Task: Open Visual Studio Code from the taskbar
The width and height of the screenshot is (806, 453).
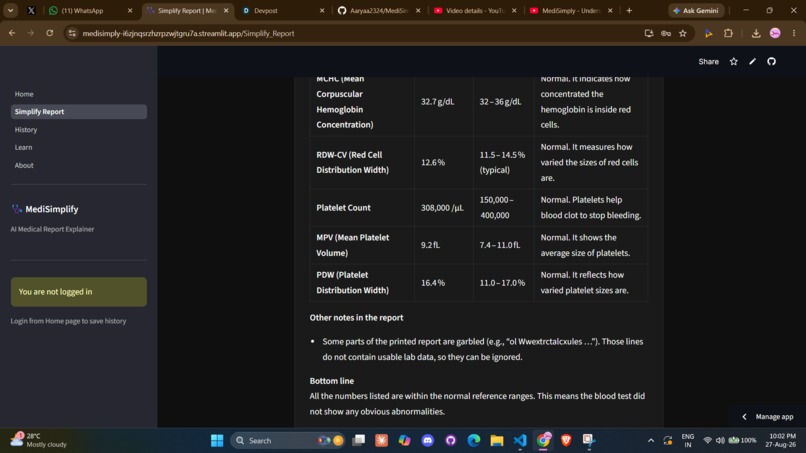Action: [x=520, y=440]
